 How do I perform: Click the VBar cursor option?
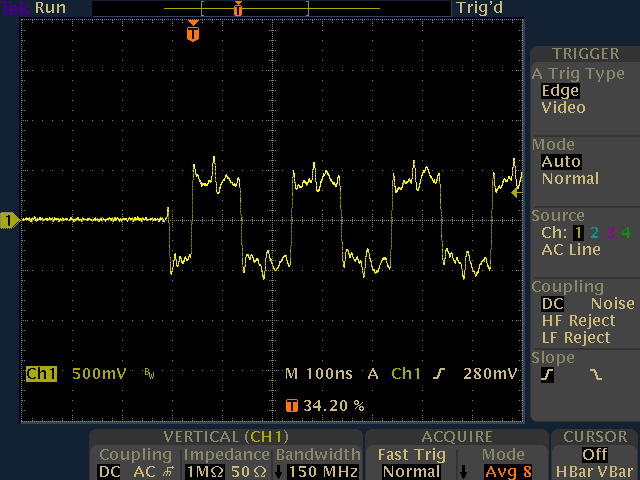coord(615,471)
